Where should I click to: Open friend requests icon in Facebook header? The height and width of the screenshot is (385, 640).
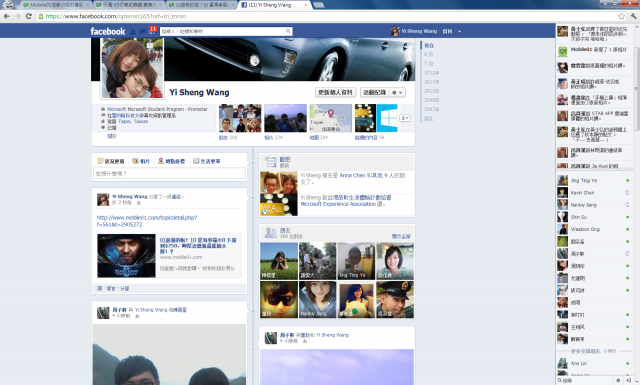coord(133,31)
